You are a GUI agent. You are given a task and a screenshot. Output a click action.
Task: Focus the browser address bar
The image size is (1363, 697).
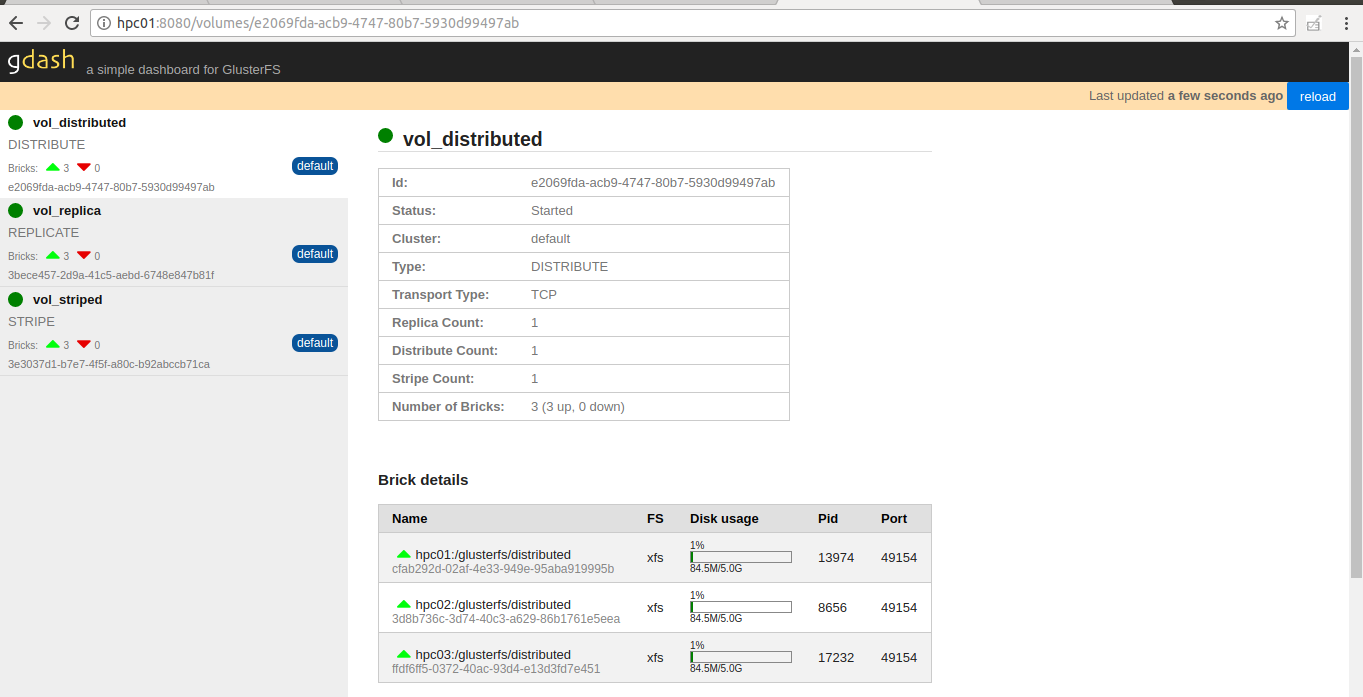(690, 23)
